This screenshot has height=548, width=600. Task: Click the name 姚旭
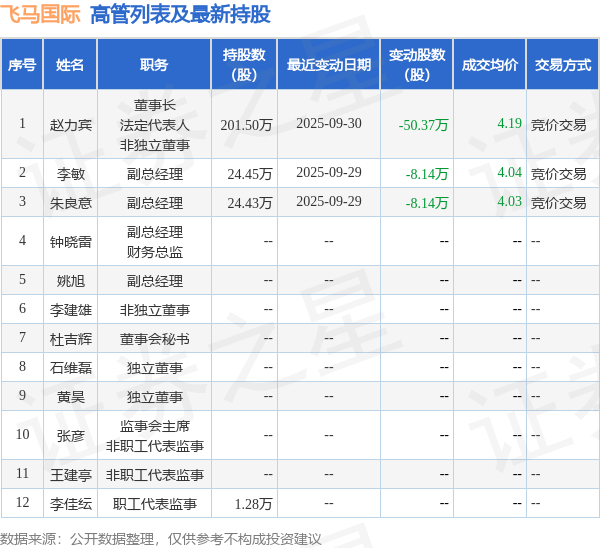(71, 281)
